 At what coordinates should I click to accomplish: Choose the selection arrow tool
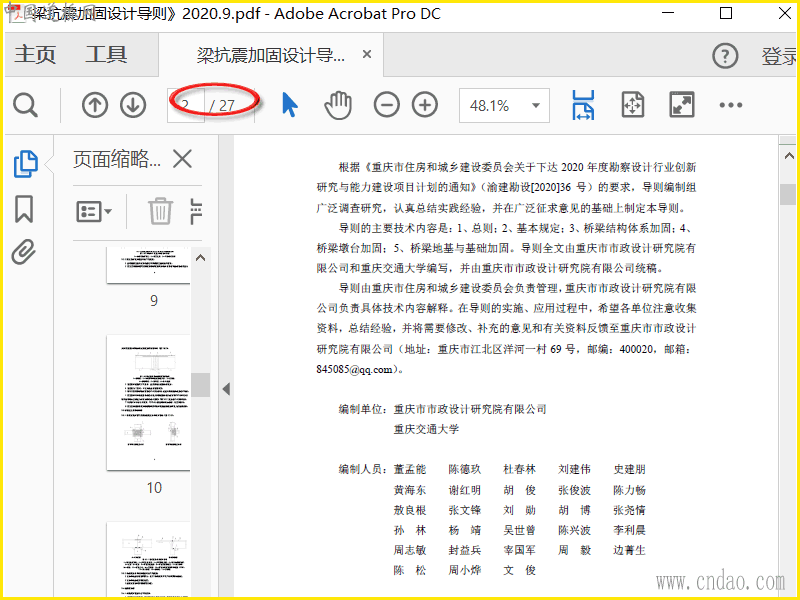pos(290,105)
